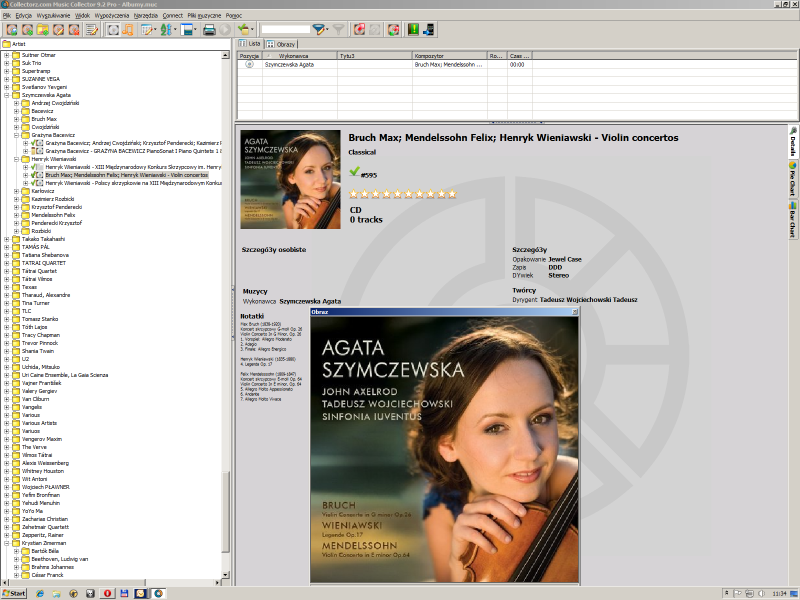The height and width of the screenshot is (600, 800).
Task: Collapse the Grażyna Bacewicz folder
Action: 16,135
